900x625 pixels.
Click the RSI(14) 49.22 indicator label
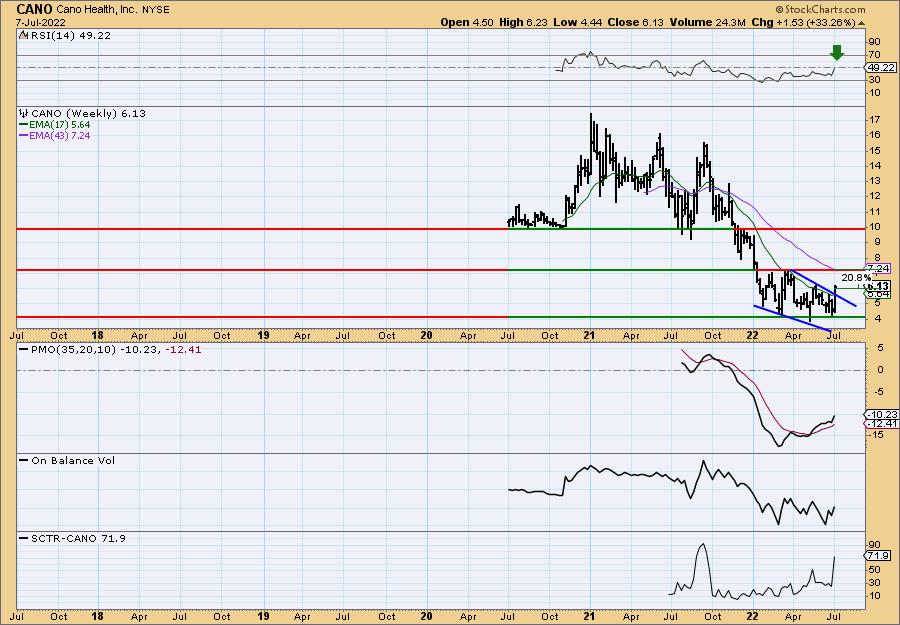point(71,35)
